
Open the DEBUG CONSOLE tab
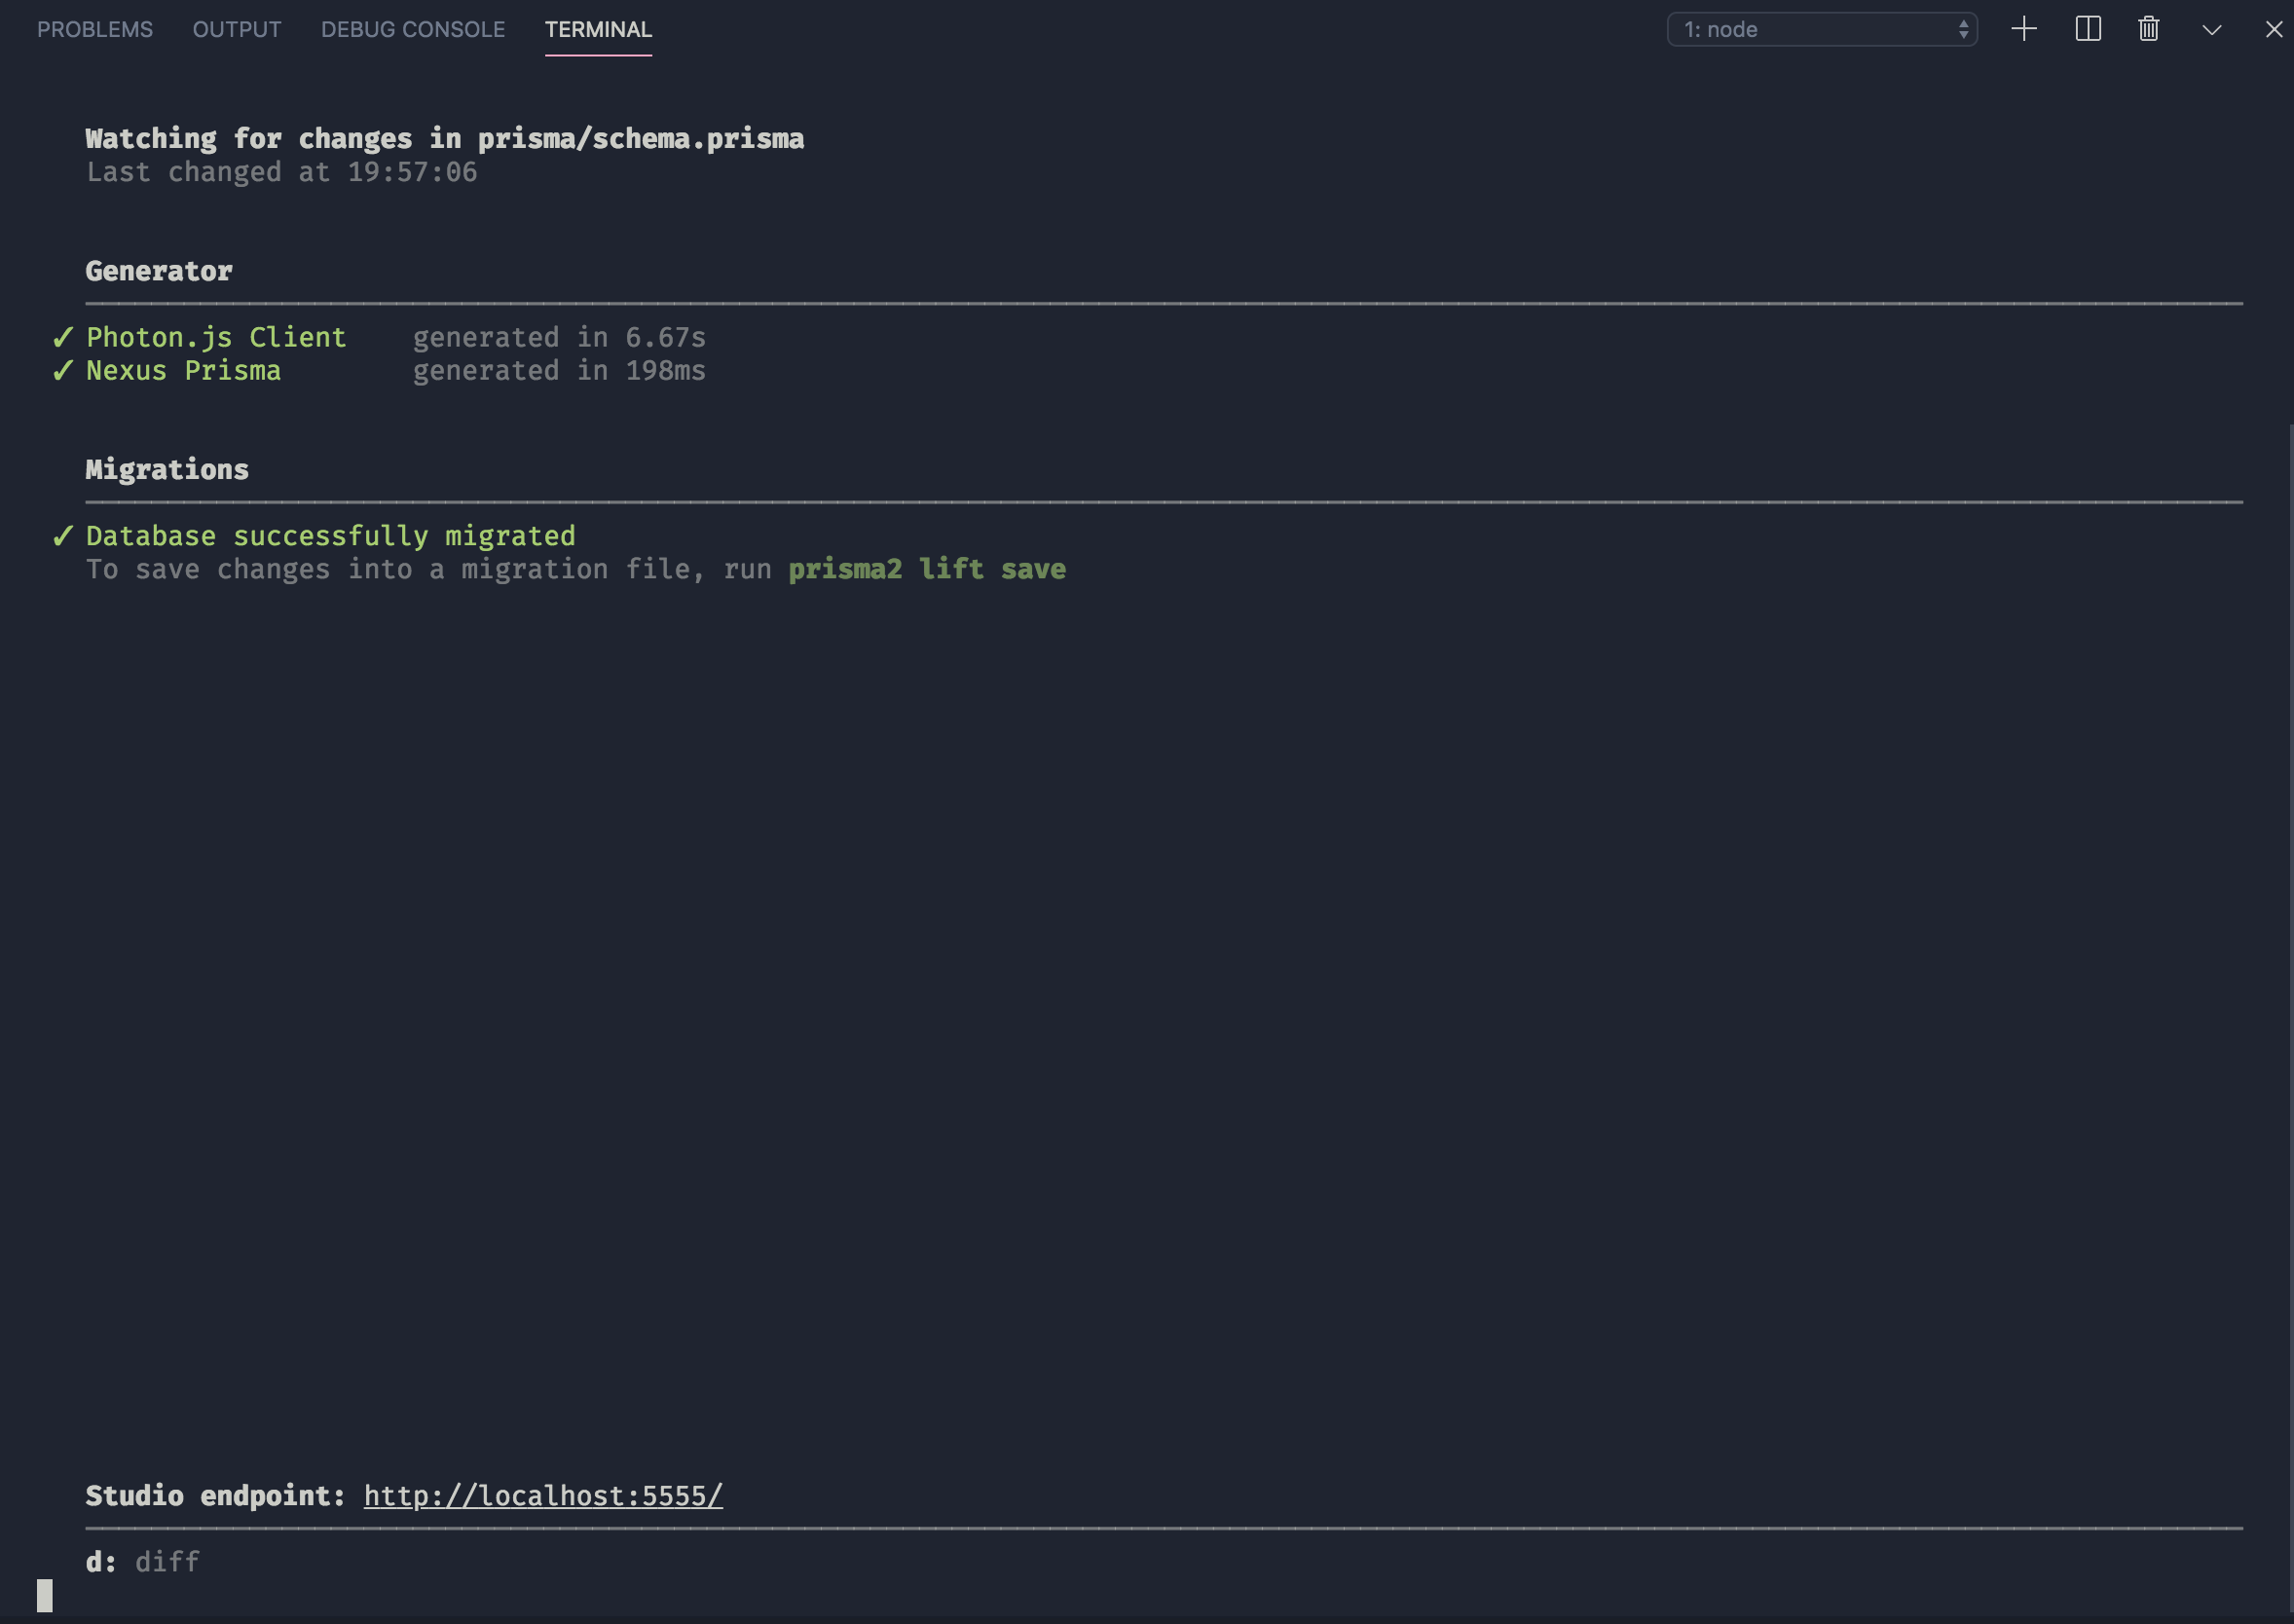click(x=412, y=29)
